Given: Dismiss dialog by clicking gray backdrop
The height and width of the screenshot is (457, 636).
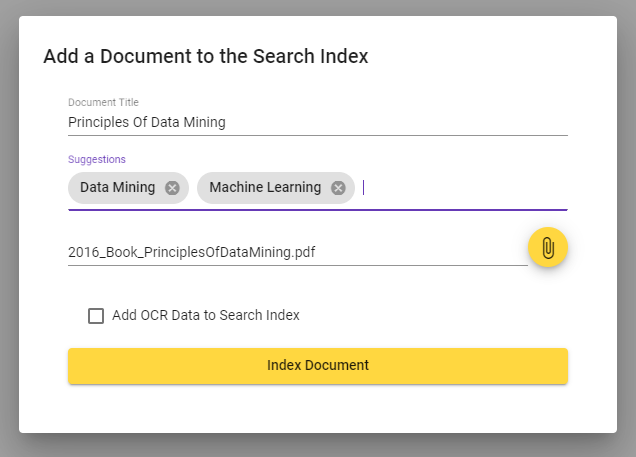Looking at the screenshot, I should click(318, 445).
